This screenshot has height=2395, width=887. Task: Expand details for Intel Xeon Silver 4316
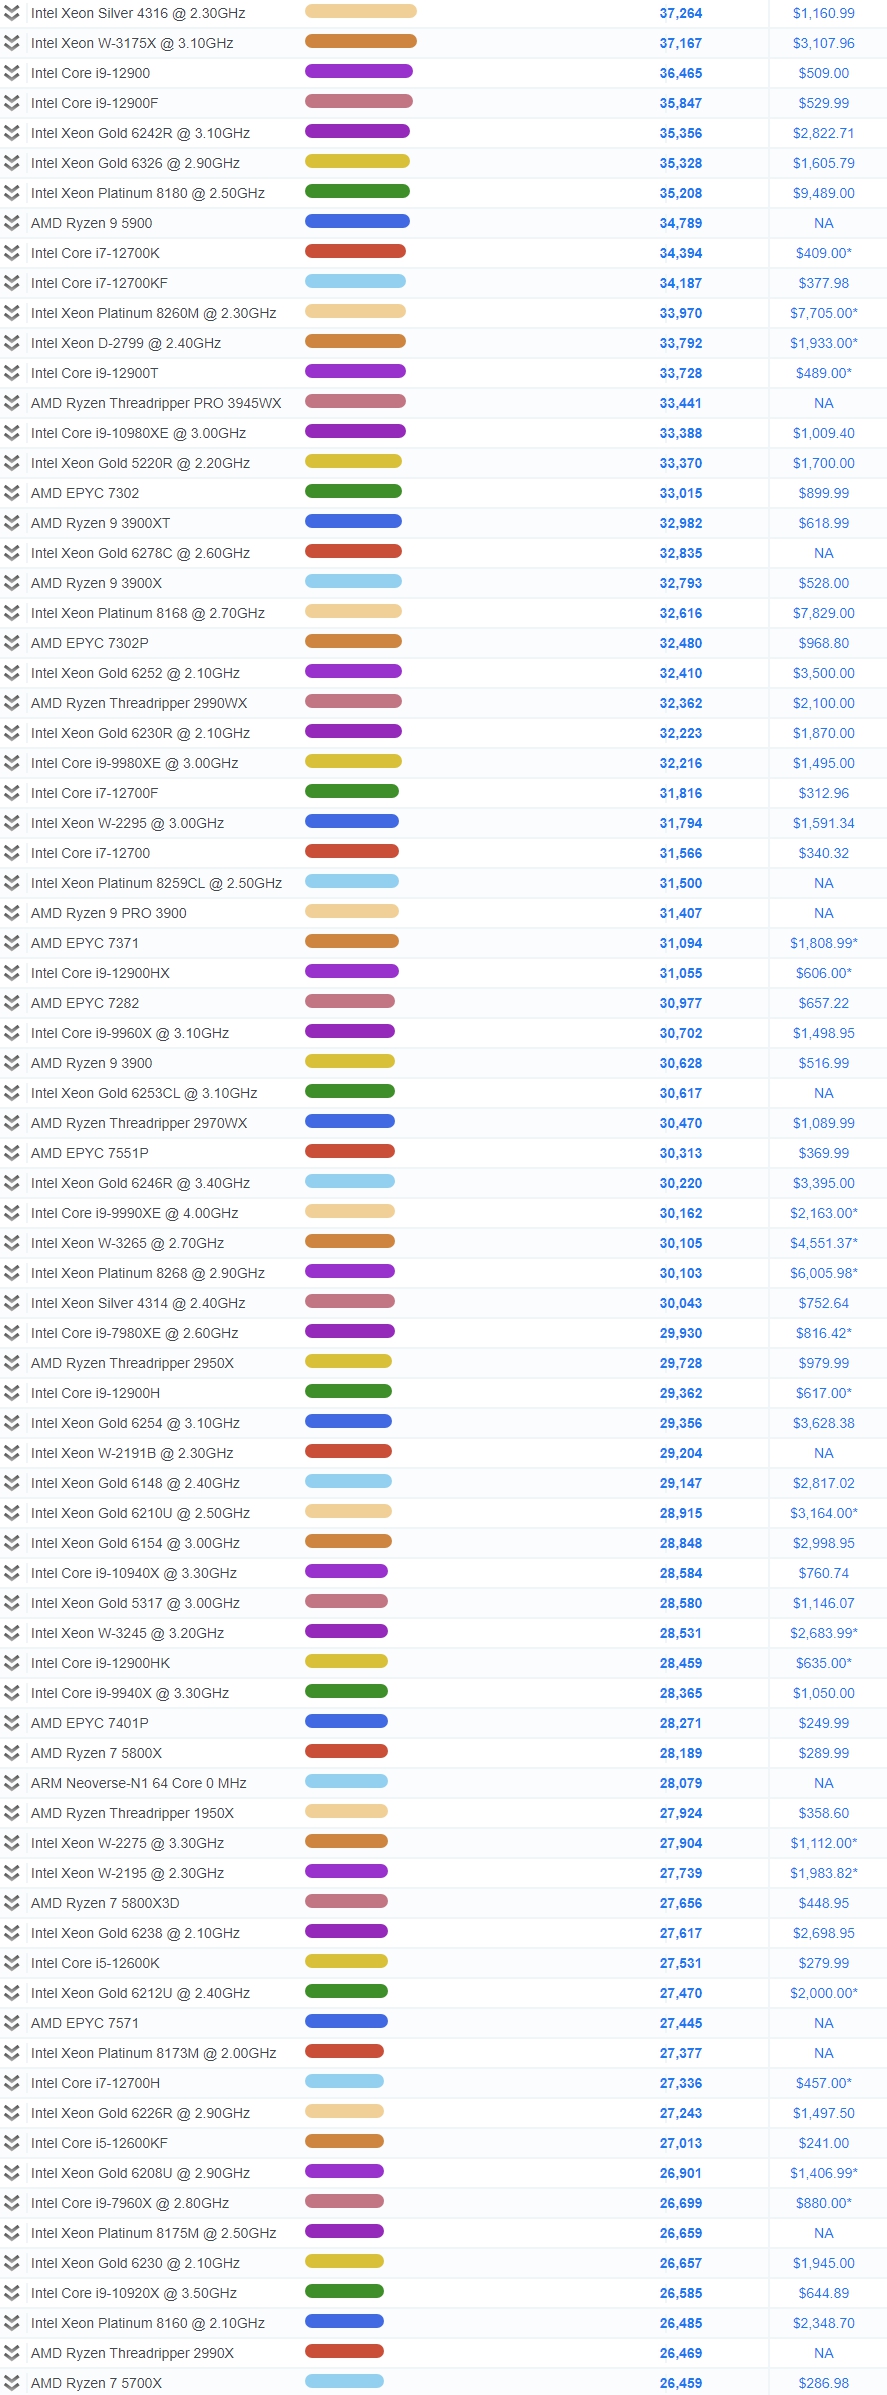click(11, 13)
